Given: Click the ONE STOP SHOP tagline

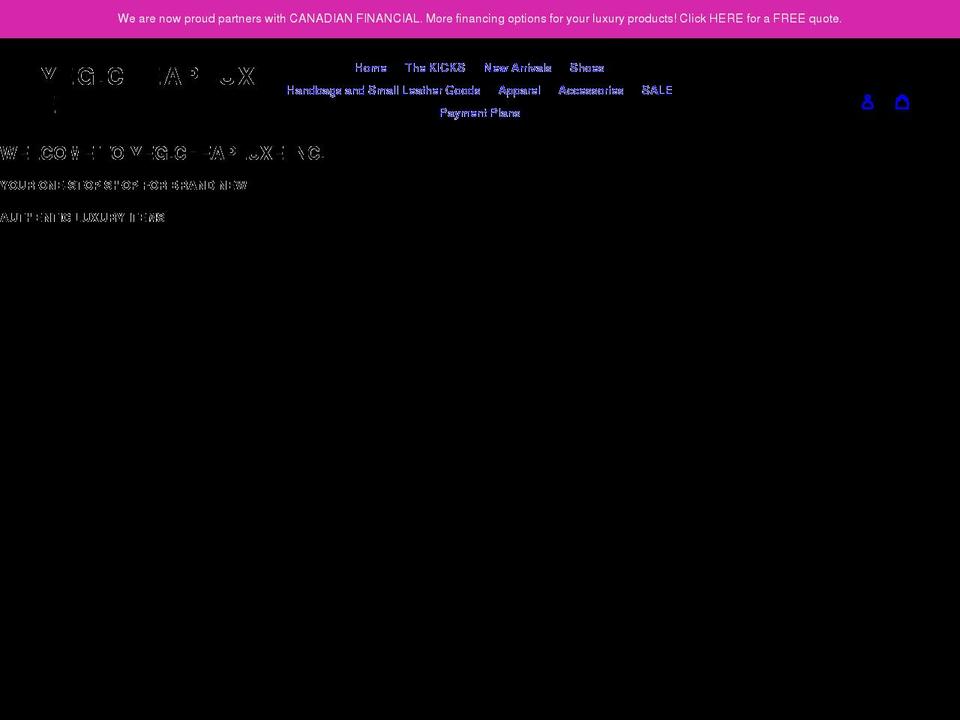Looking at the screenshot, I should pyautogui.click(x=124, y=185).
